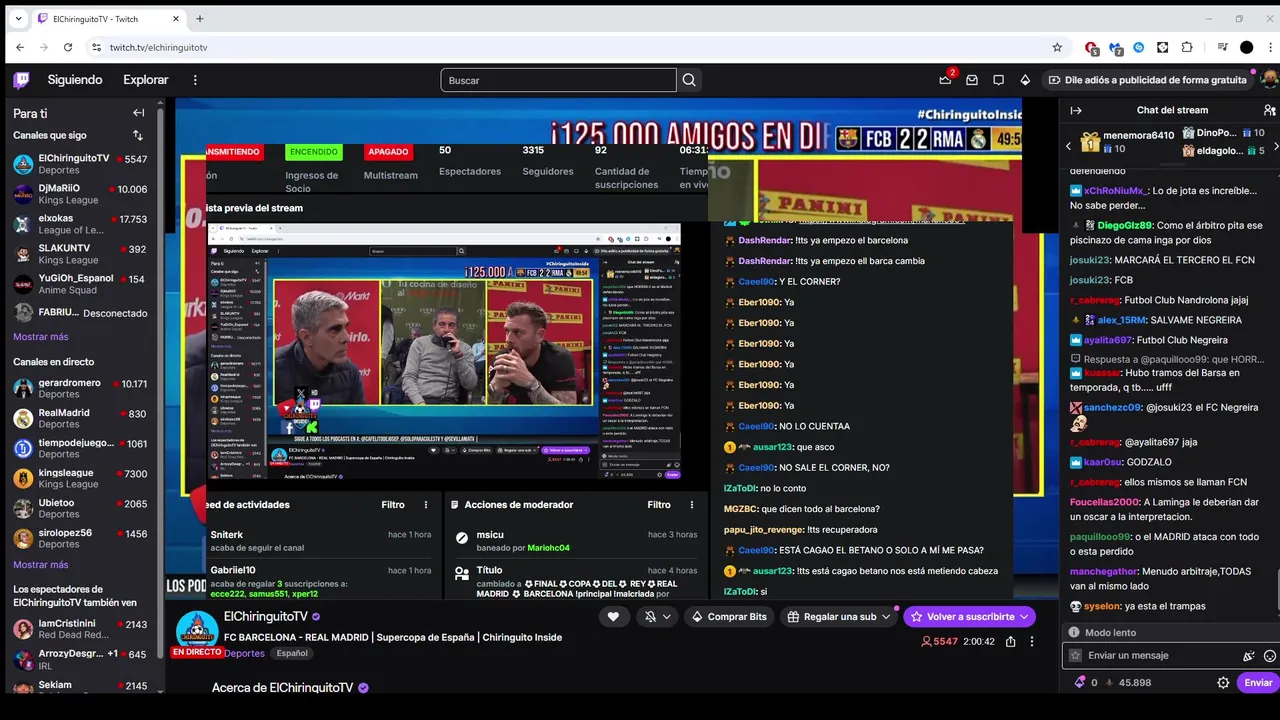Open emote picker smiley in chat
The height and width of the screenshot is (720, 1280).
tap(1270, 656)
